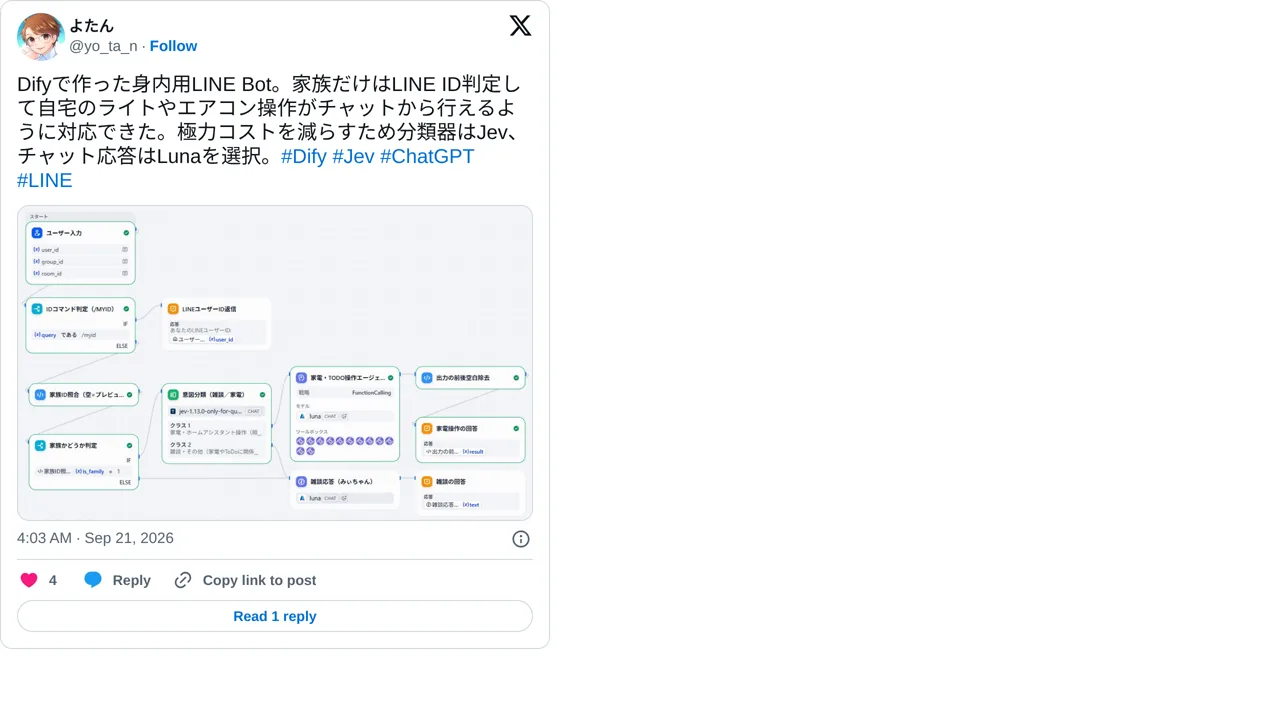Image resolution: width=1280 pixels, height=720 pixels.
Task: Open the #Jev hashtag
Action: (353, 156)
